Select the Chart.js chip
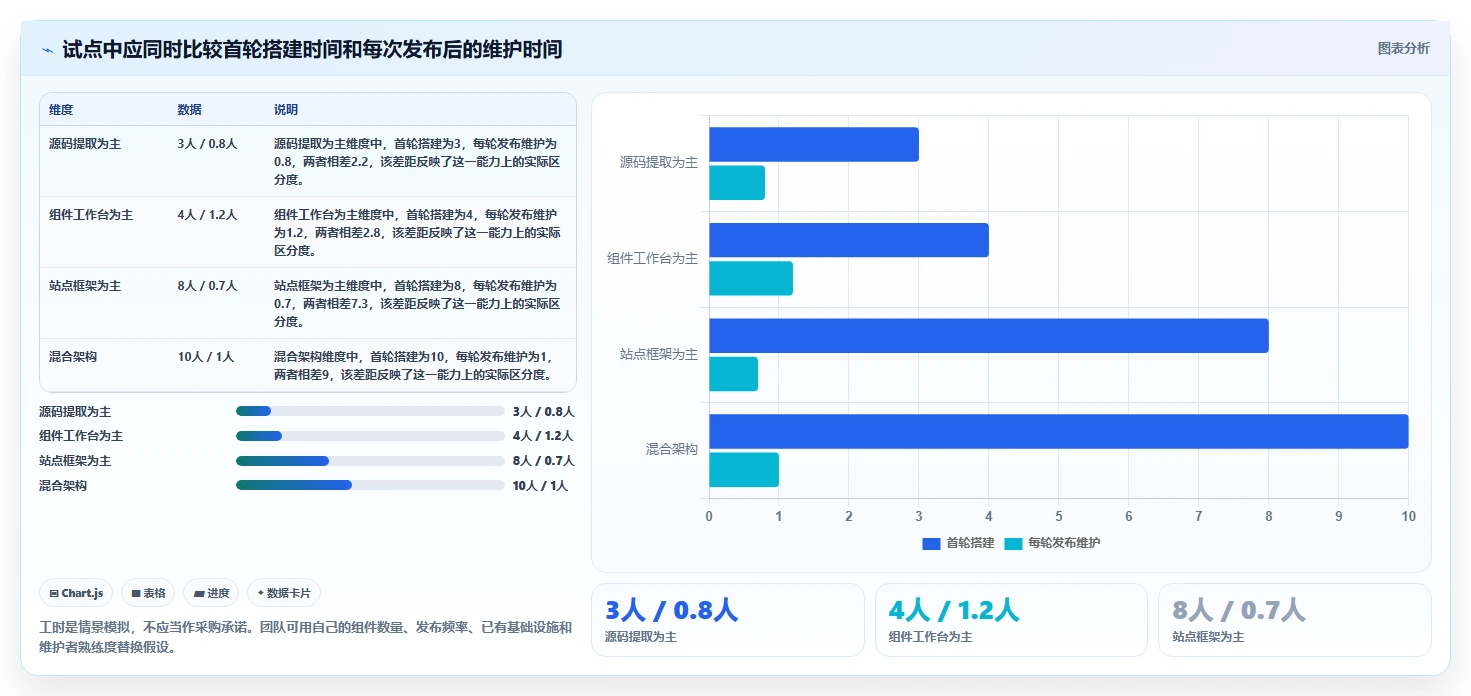 coord(77,593)
